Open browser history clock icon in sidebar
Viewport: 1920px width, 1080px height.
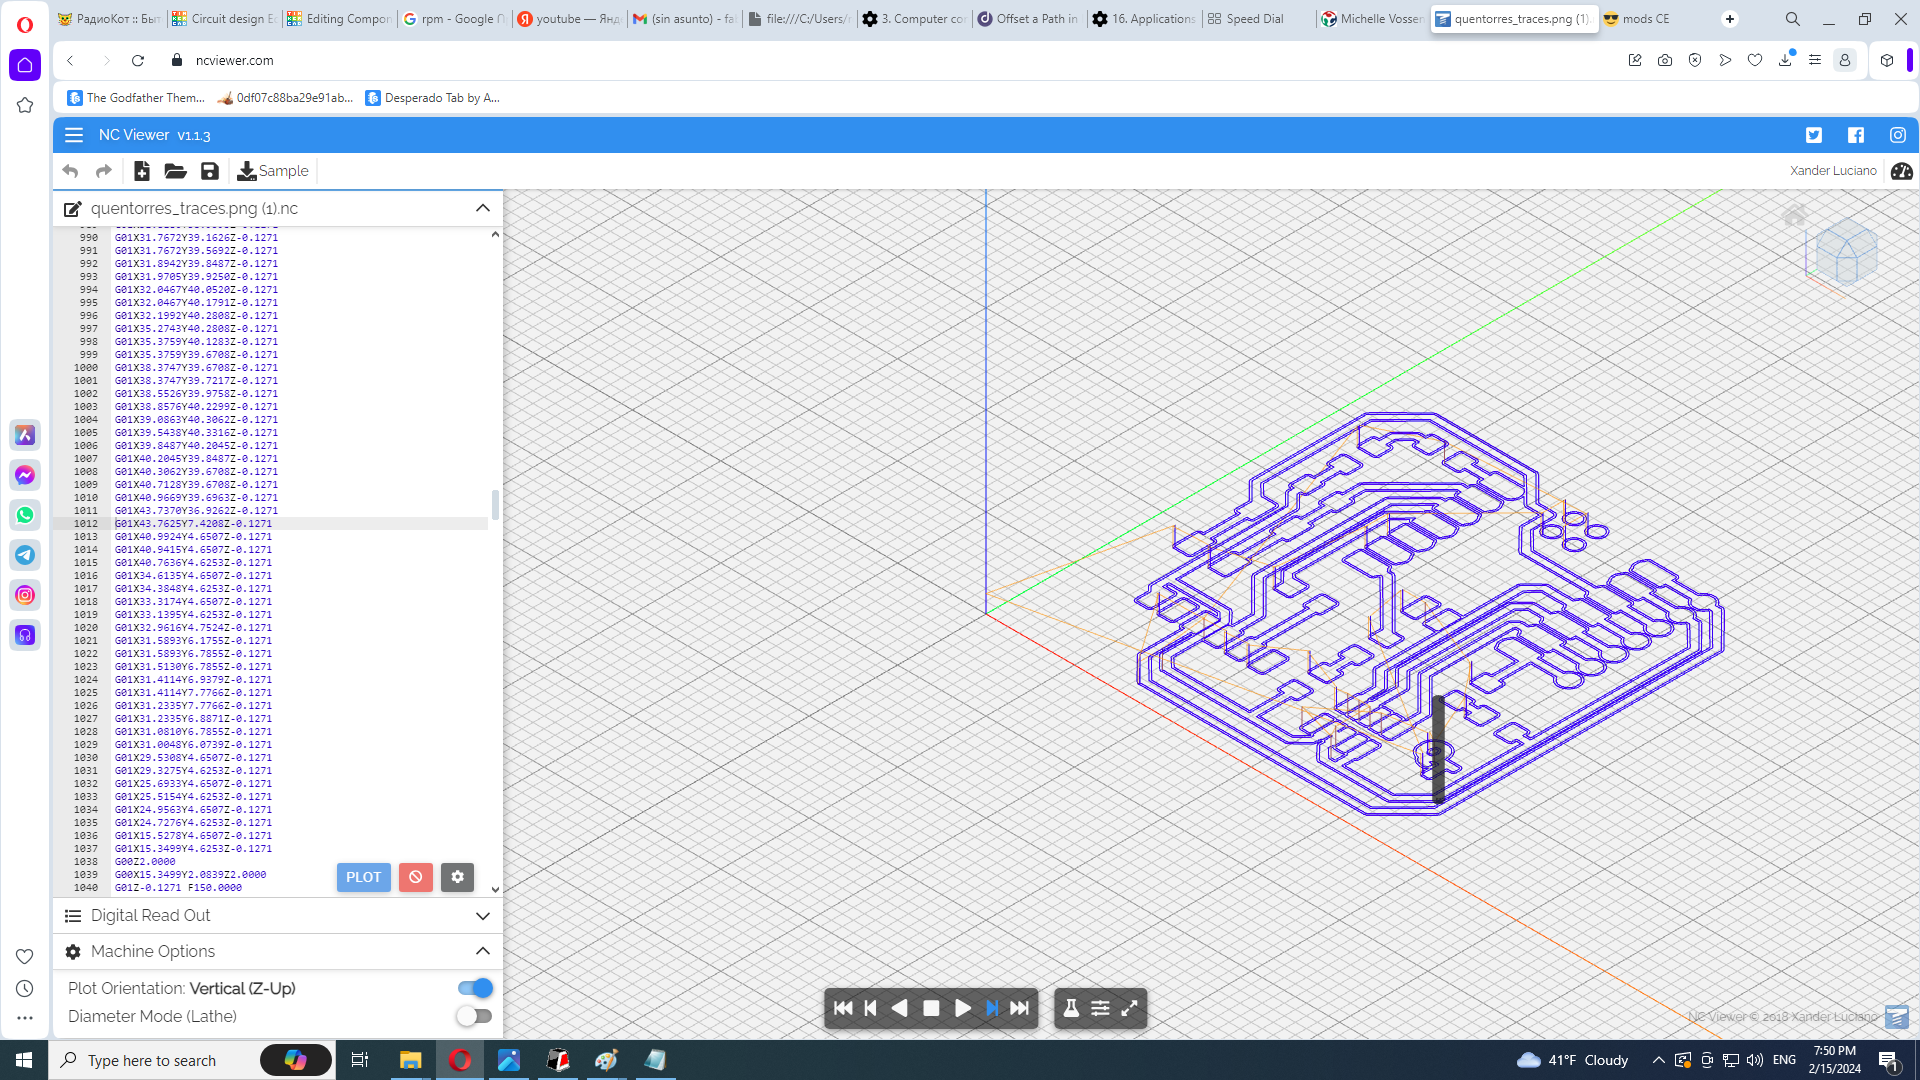pos(25,988)
